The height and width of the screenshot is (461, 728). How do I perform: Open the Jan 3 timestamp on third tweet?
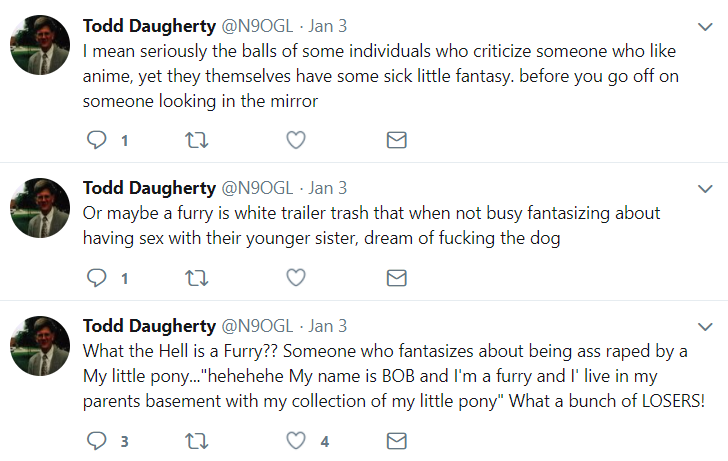(328, 326)
